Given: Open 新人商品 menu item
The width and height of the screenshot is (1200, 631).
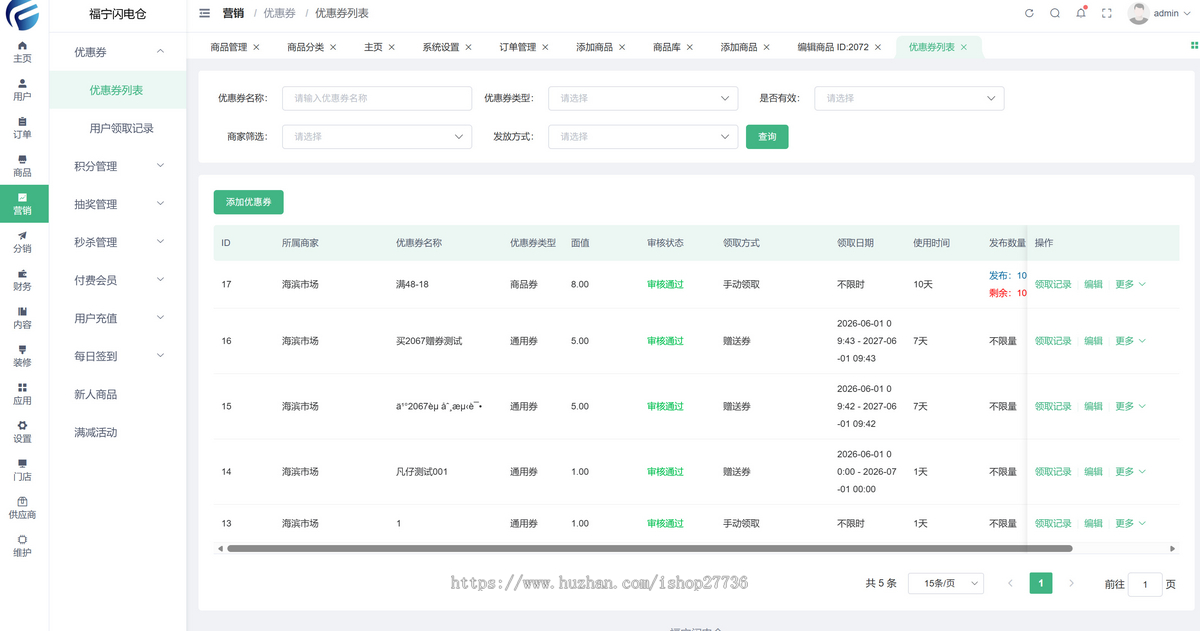Looking at the screenshot, I should 117,394.
